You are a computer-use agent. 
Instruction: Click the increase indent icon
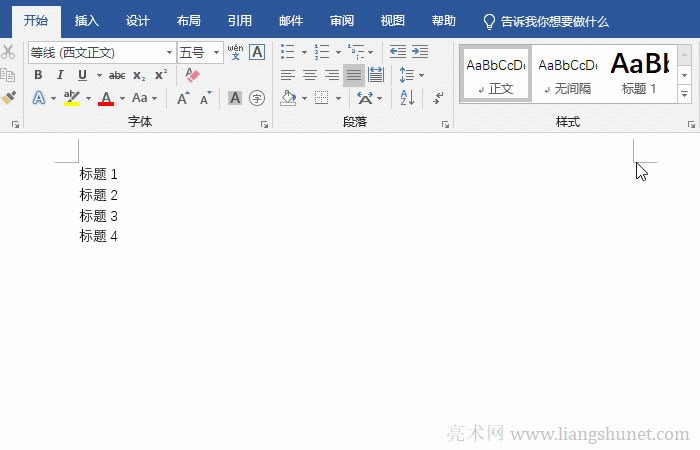tap(420, 52)
